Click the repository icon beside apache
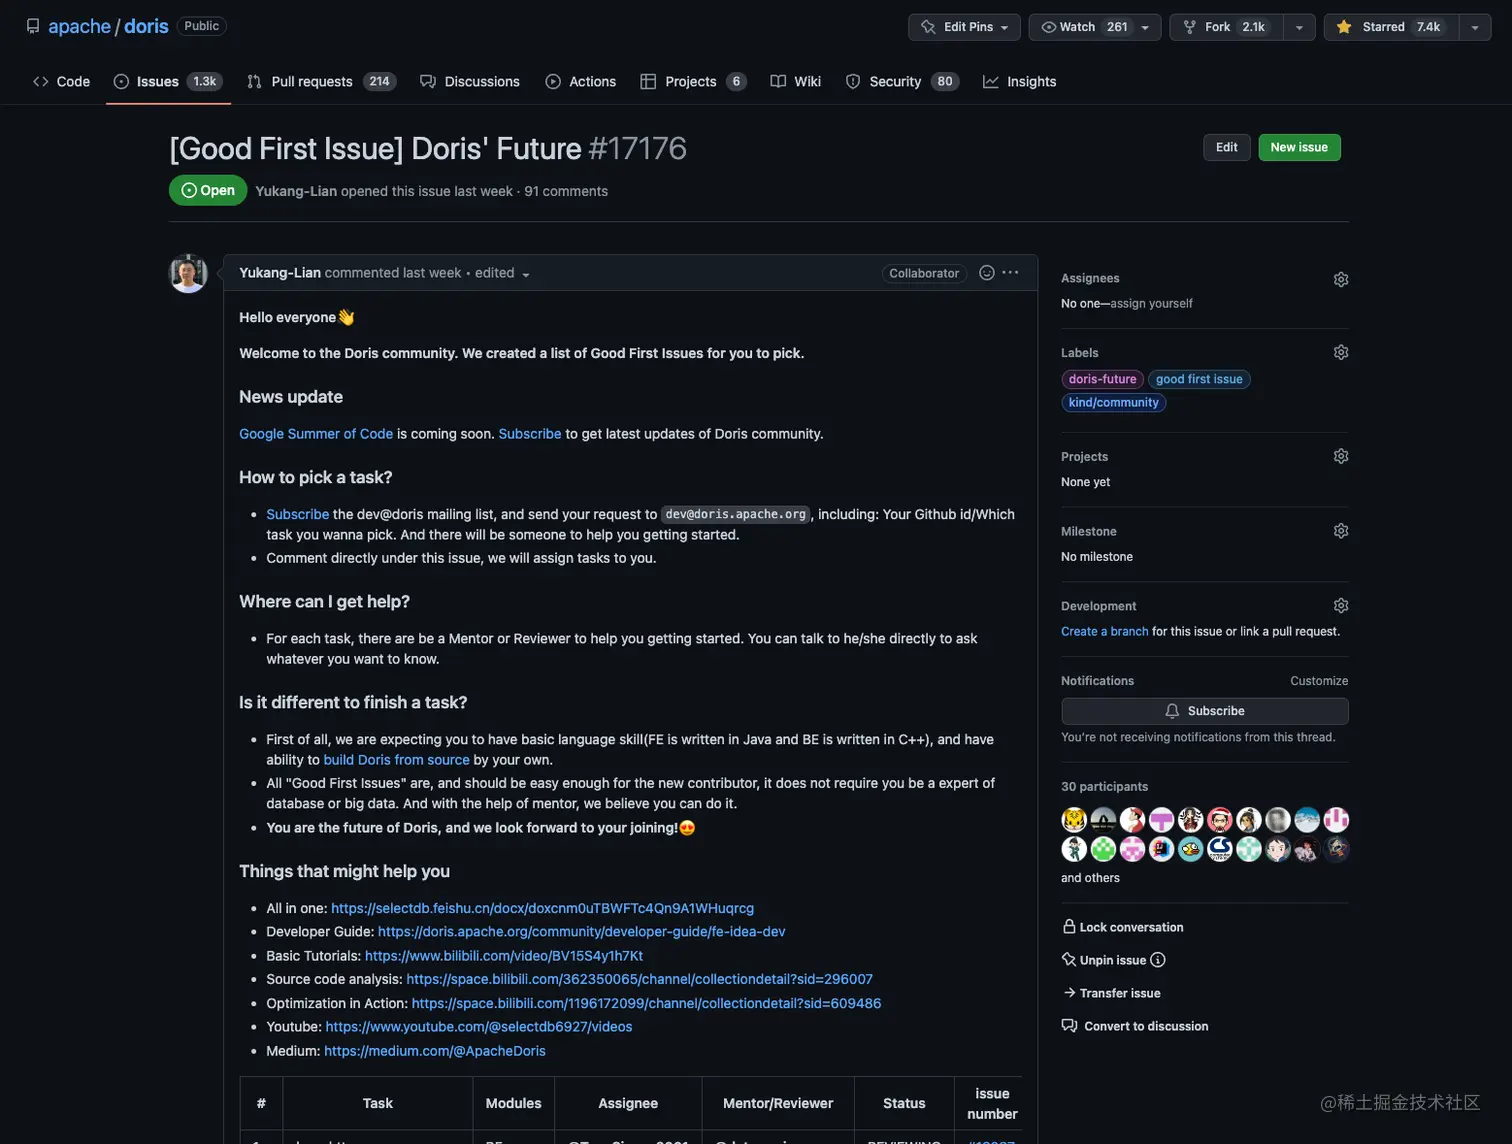This screenshot has width=1512, height=1144. click(33, 26)
